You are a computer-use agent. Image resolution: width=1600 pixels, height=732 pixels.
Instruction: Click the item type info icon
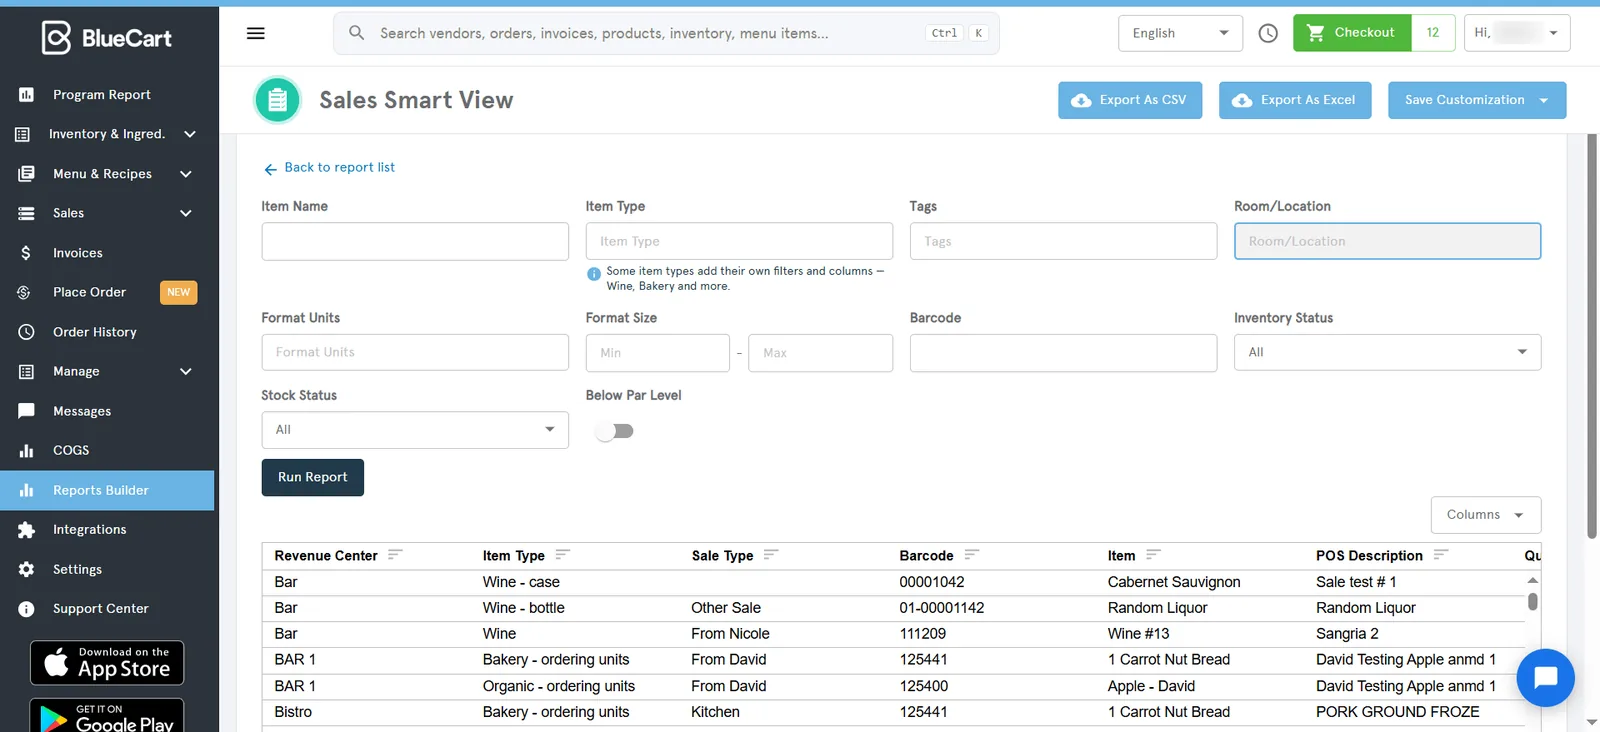click(x=594, y=274)
